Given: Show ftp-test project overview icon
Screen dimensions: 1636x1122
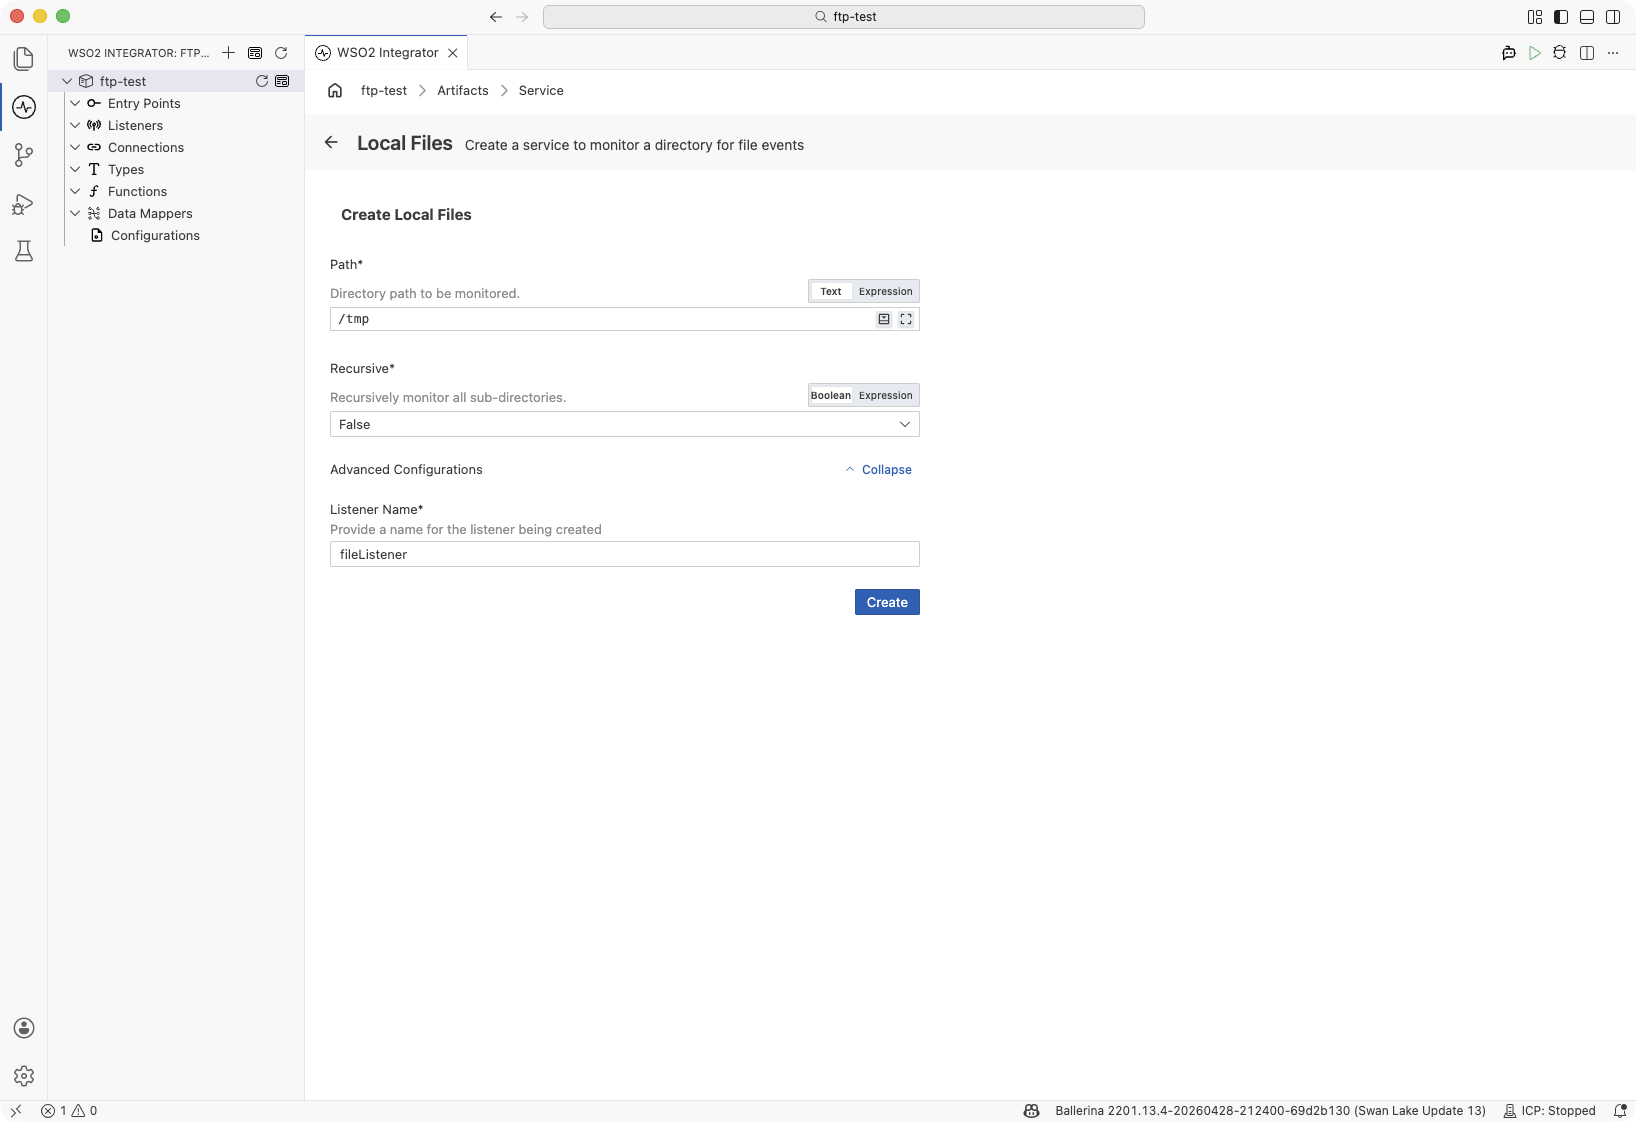Looking at the screenshot, I should coord(282,81).
